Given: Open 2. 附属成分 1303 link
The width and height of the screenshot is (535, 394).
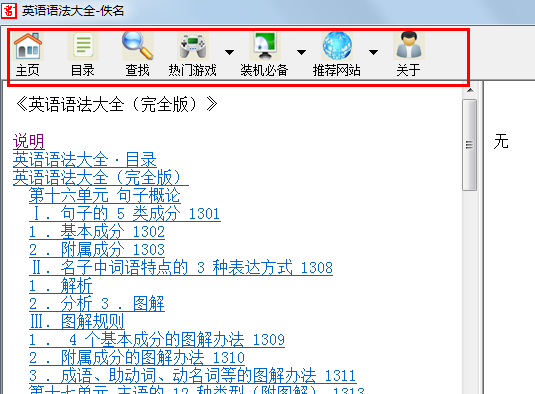Looking at the screenshot, I should (97, 250).
